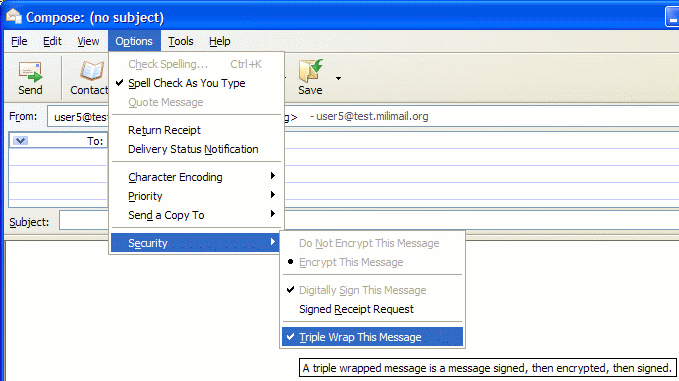This screenshot has height=381, width=679.
Task: Click the From address field
Action: pos(363,116)
